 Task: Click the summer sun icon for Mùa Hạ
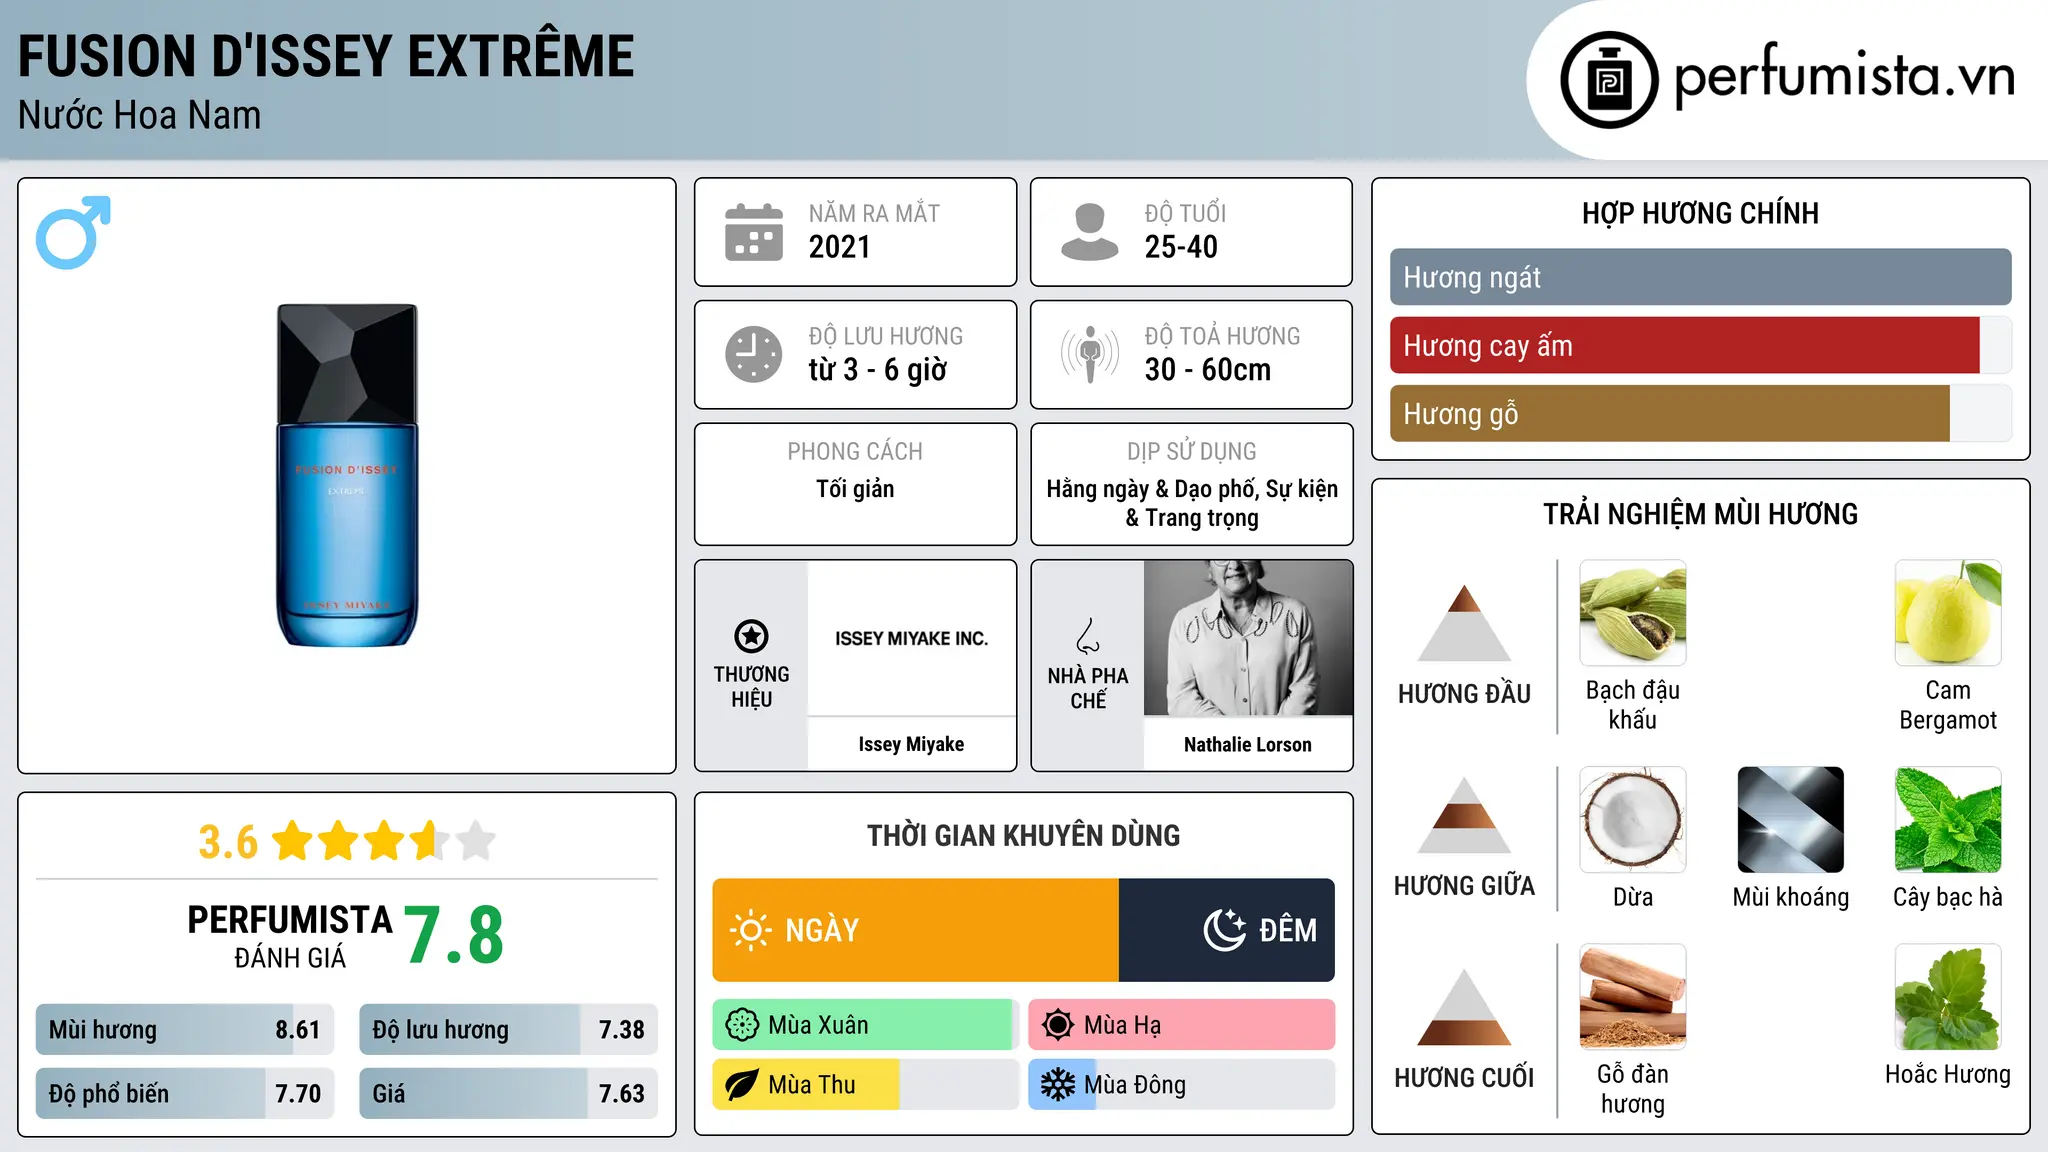click(1058, 1025)
